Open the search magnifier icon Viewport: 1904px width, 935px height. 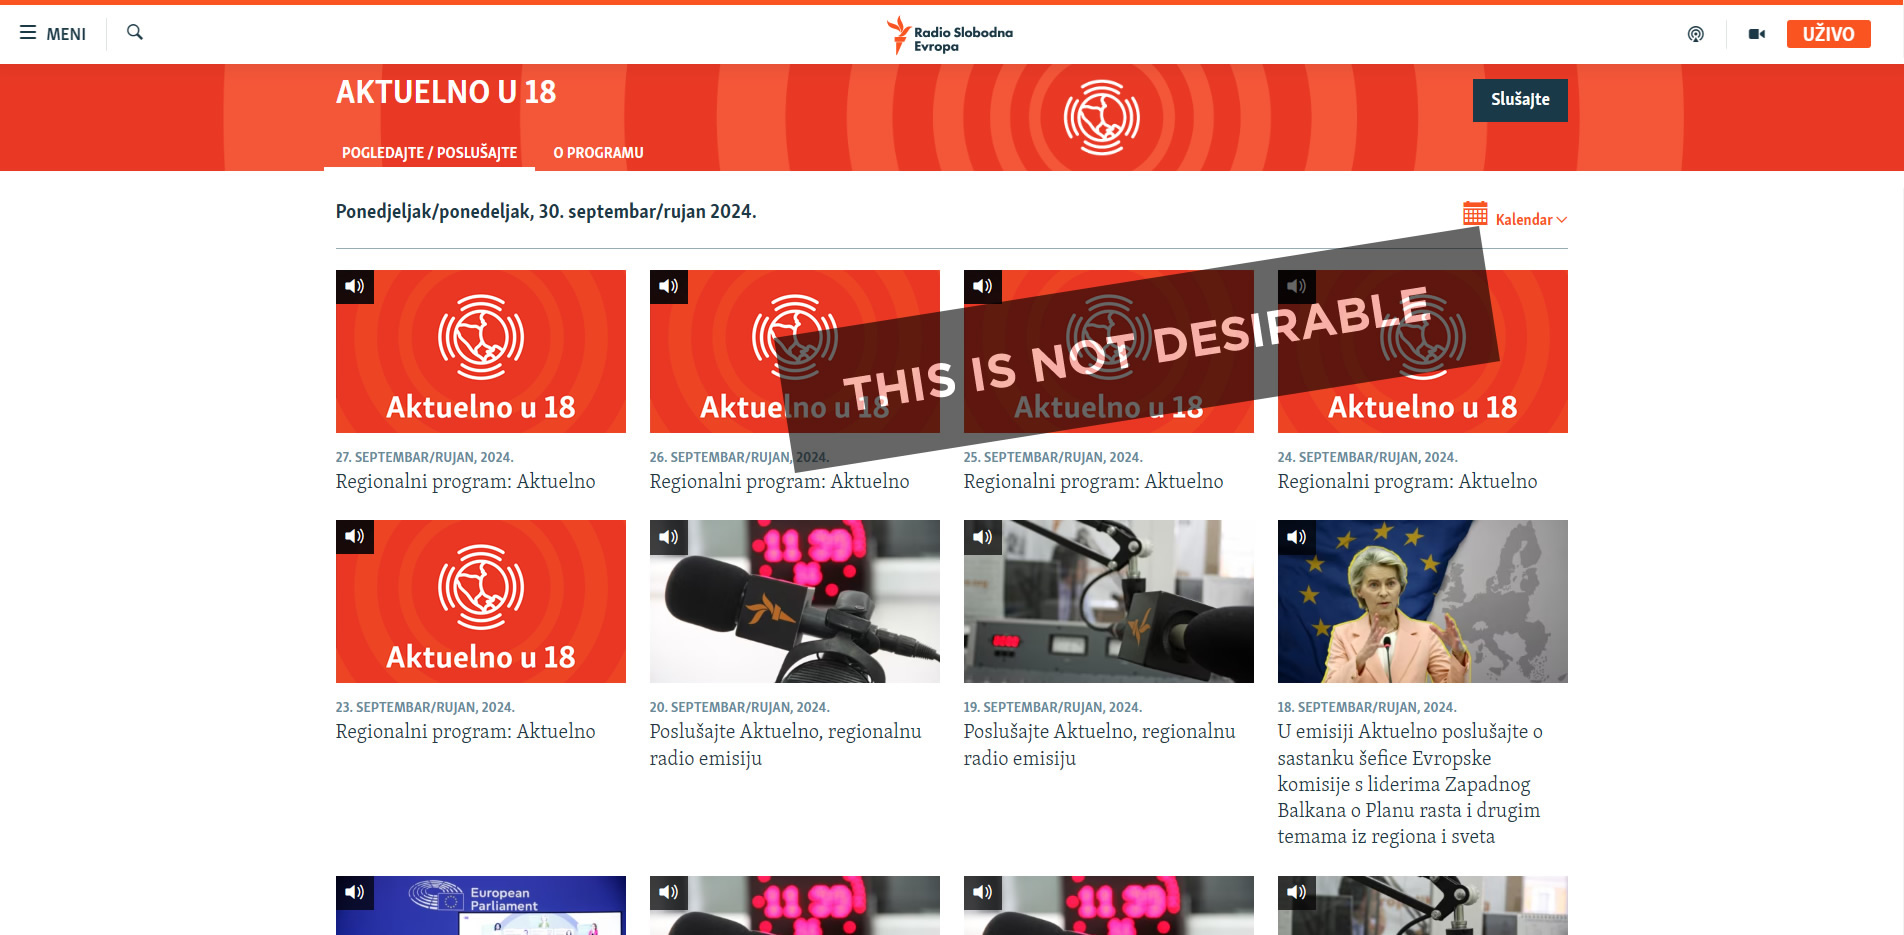click(x=135, y=32)
